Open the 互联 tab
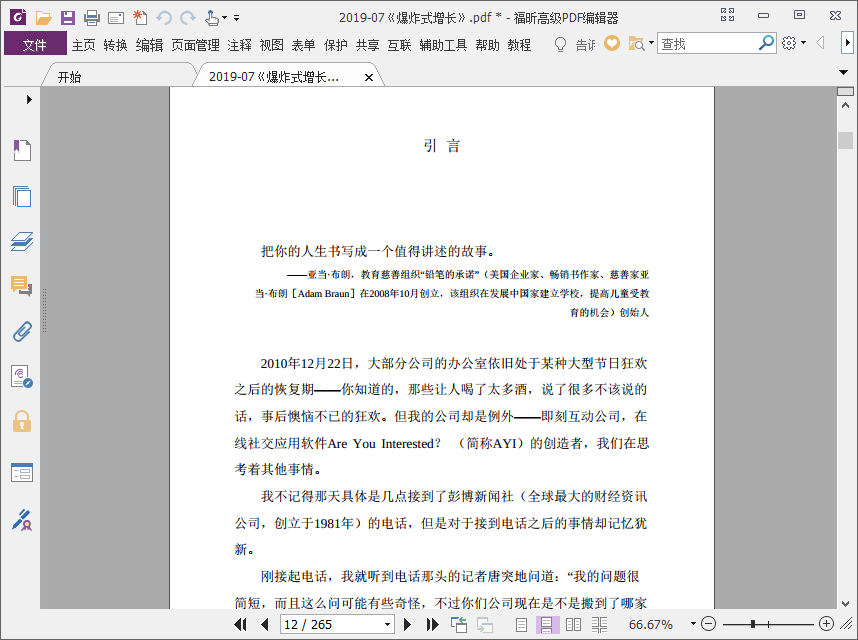The image size is (858, 640). tap(399, 45)
